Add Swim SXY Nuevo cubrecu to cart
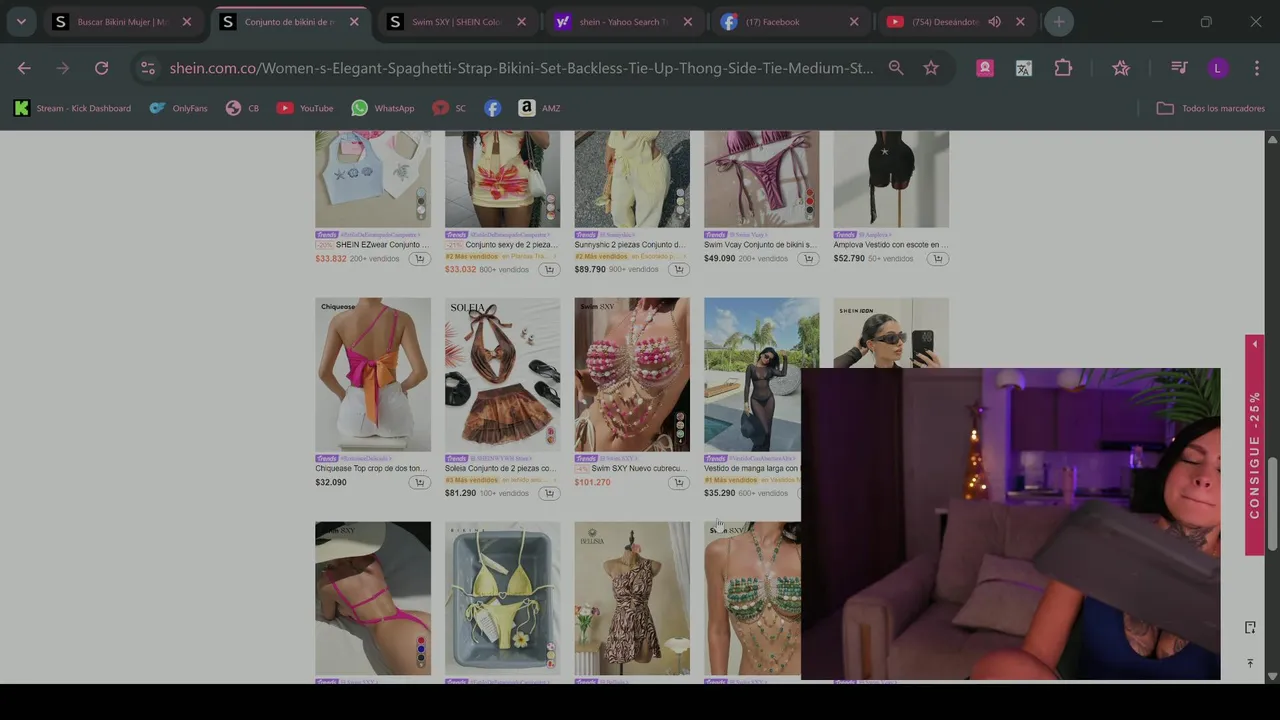Image resolution: width=1280 pixels, height=720 pixels. pos(678,482)
